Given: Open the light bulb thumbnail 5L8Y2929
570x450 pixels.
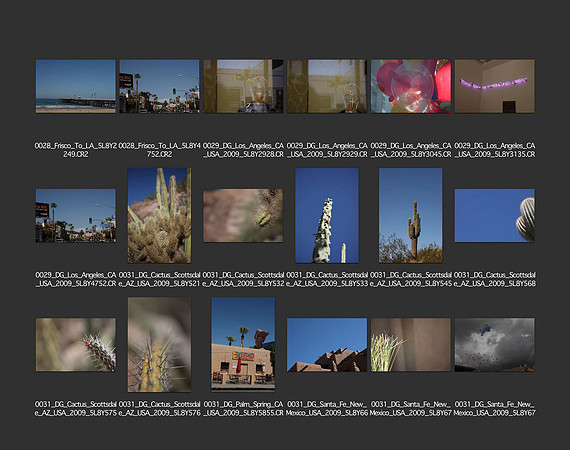Looking at the screenshot, I should (x=327, y=87).
